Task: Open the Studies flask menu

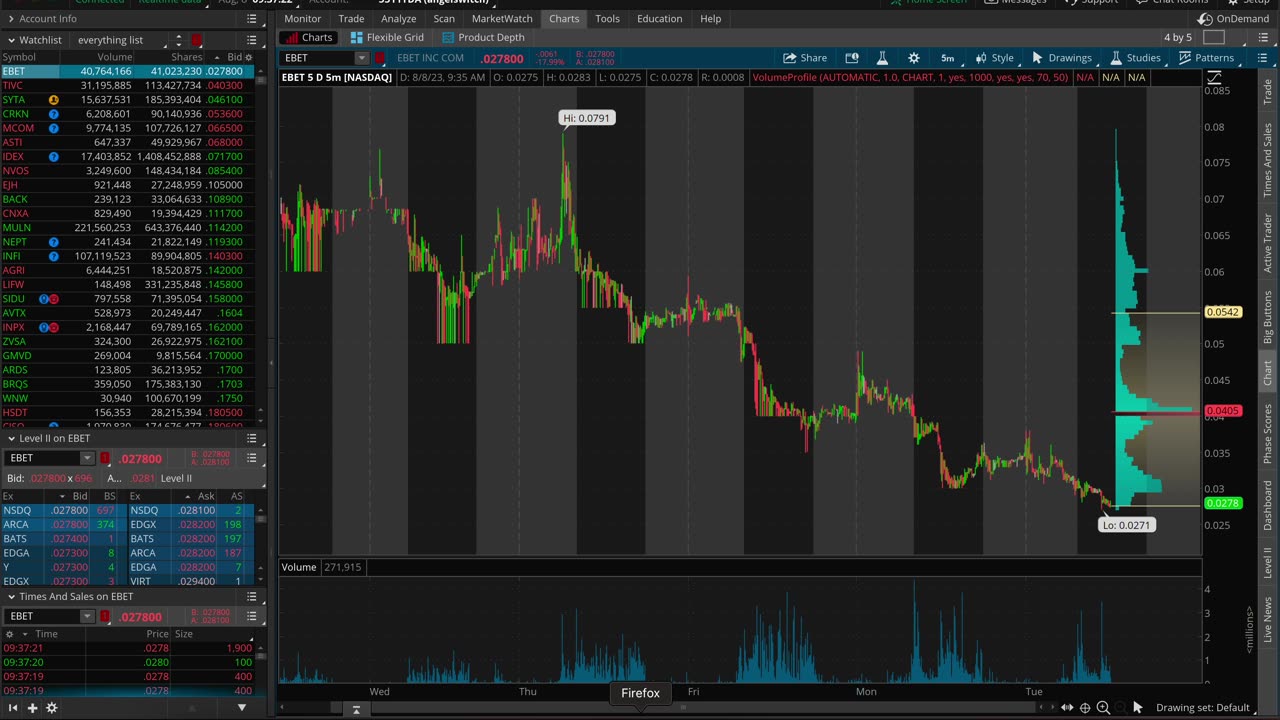Action: (x=1135, y=58)
